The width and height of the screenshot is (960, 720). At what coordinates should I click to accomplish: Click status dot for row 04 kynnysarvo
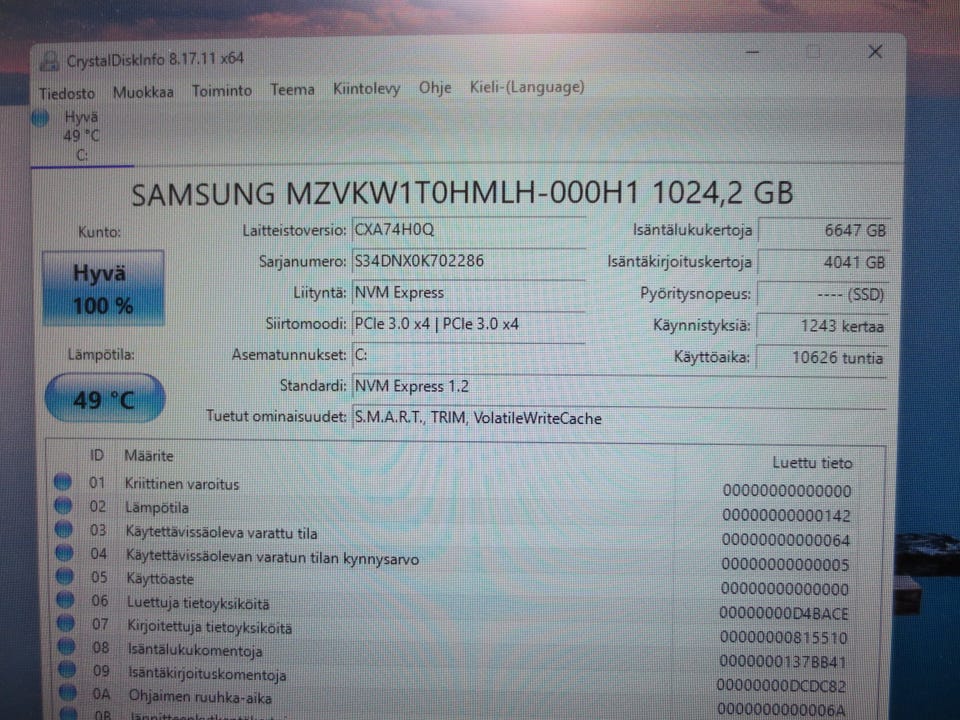(64, 552)
